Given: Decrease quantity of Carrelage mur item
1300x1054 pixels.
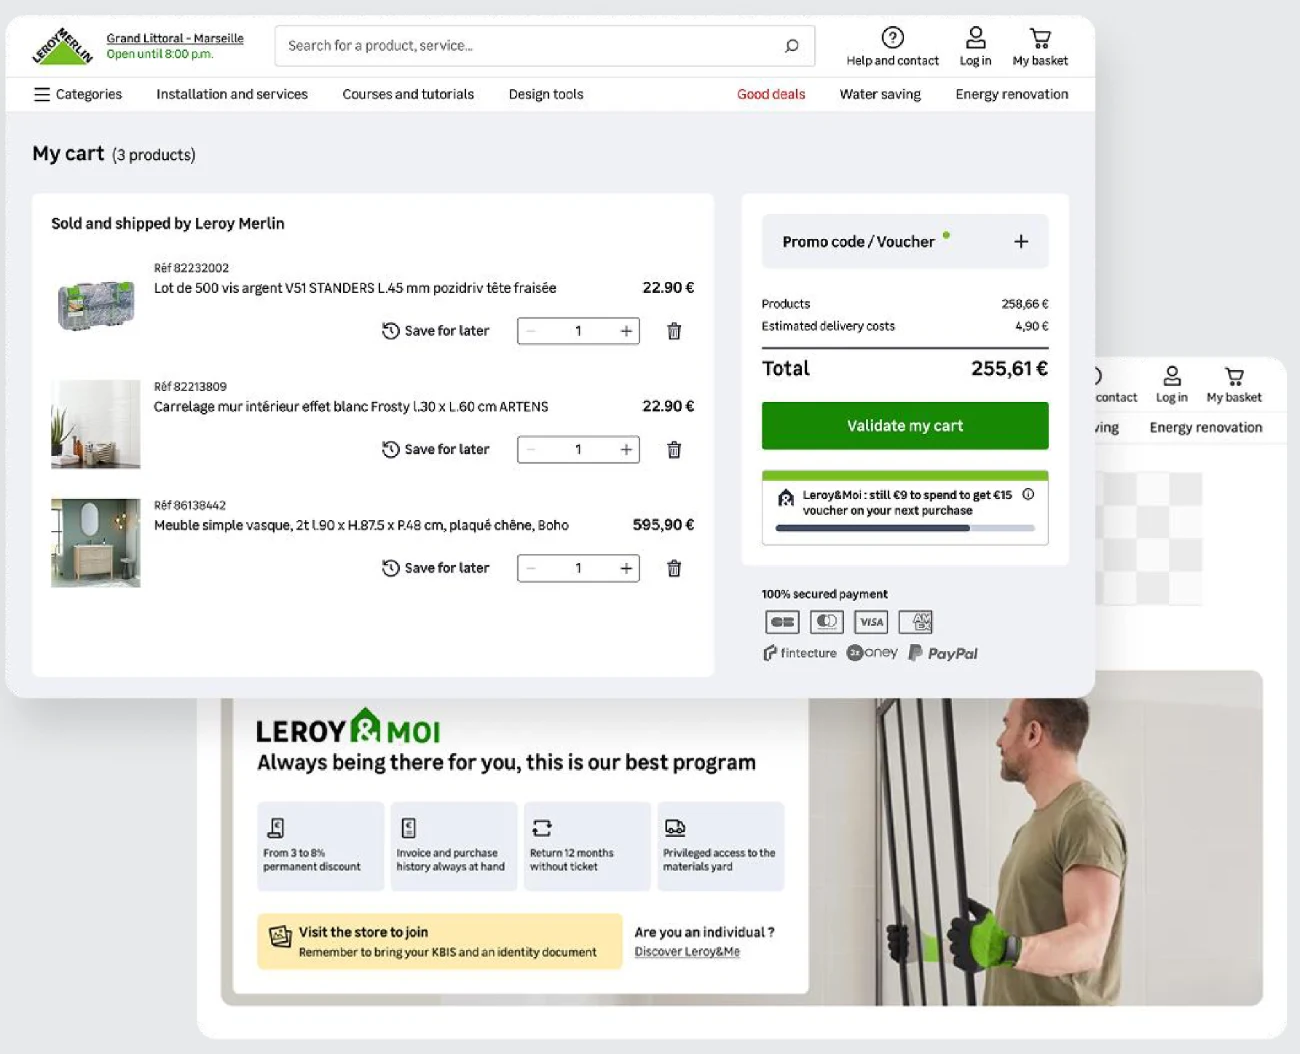Looking at the screenshot, I should (531, 450).
